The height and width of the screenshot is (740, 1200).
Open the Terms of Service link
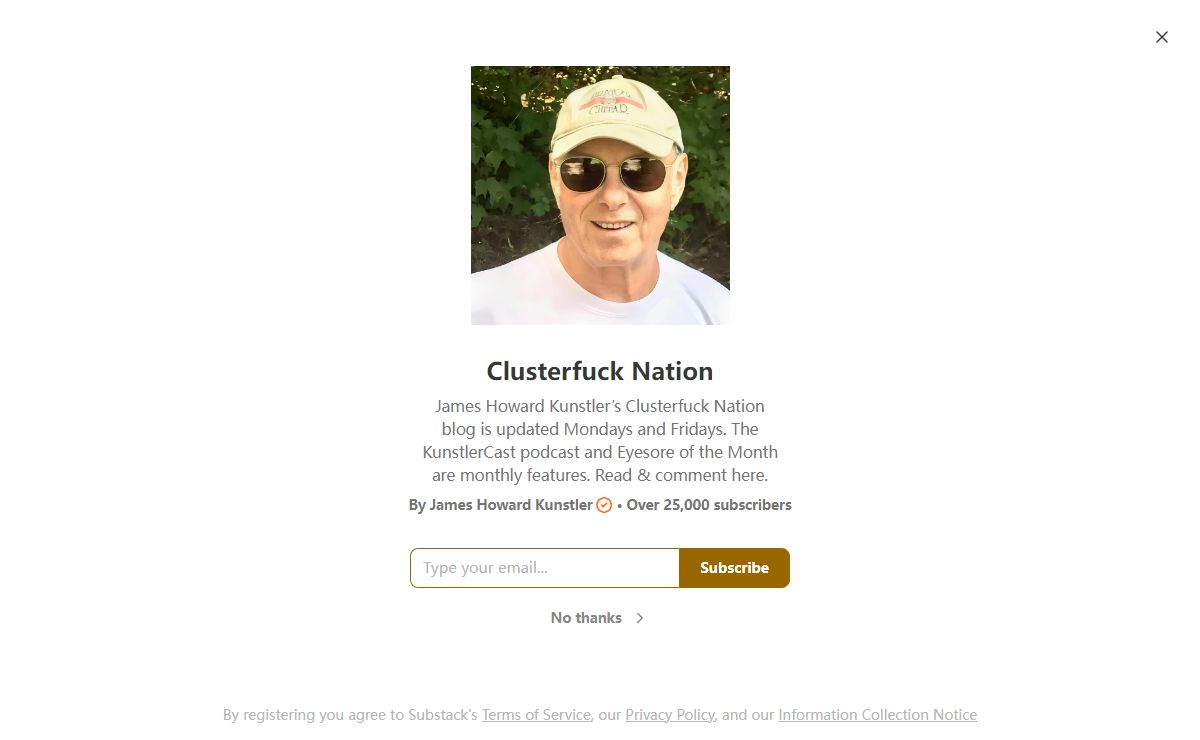click(x=536, y=715)
